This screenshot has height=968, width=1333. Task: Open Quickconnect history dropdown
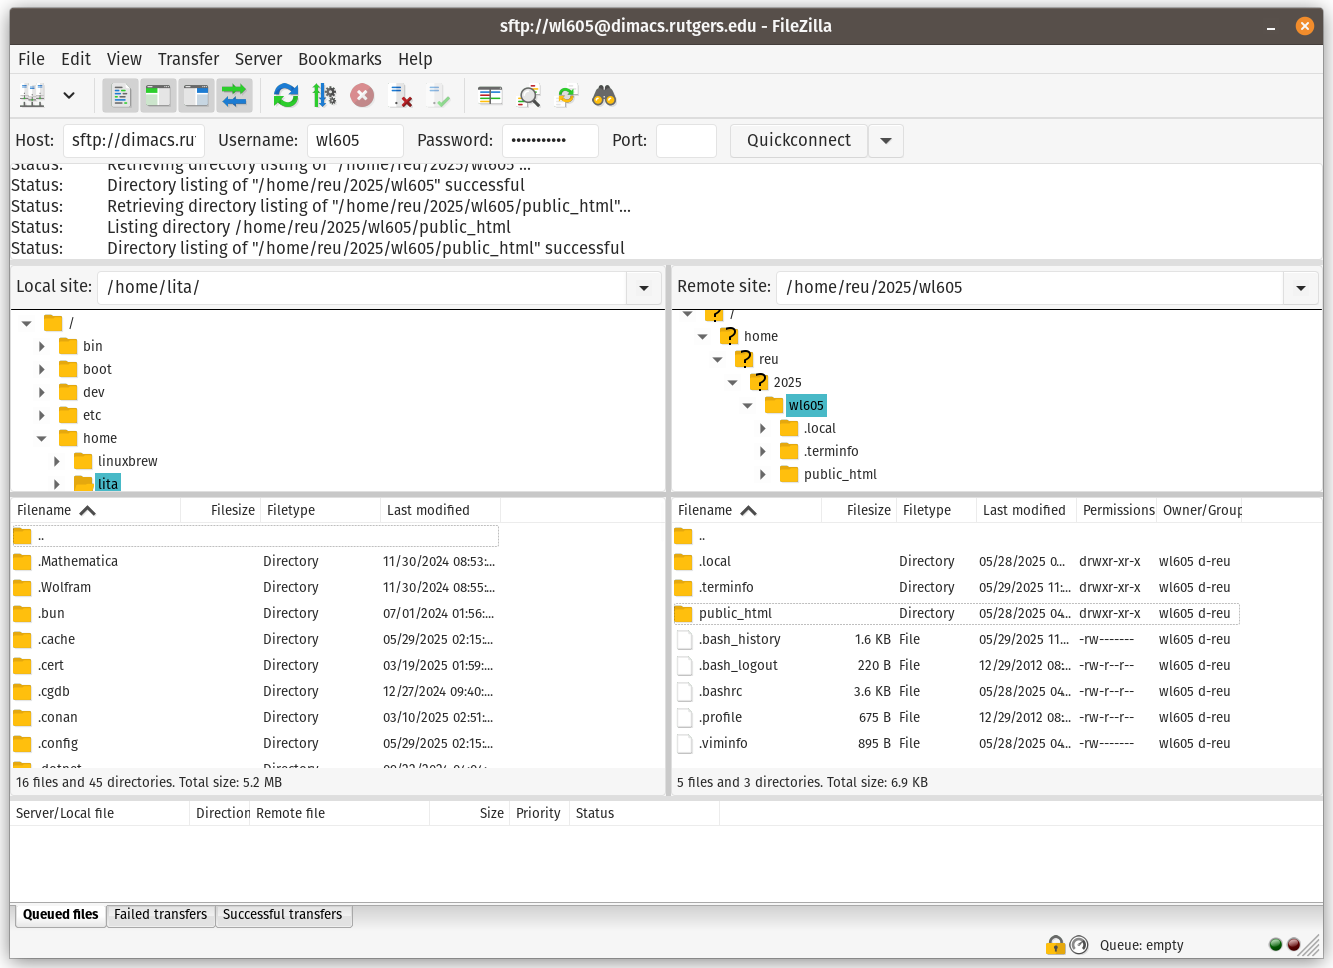[x=886, y=140]
